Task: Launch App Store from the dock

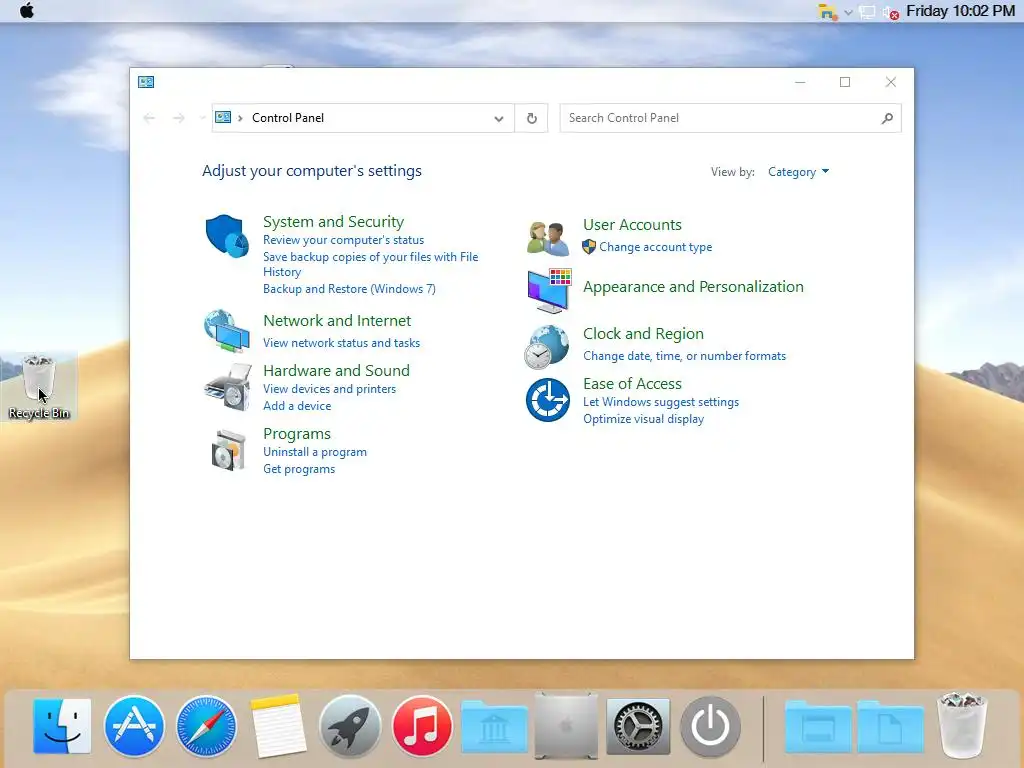Action: pos(134,726)
